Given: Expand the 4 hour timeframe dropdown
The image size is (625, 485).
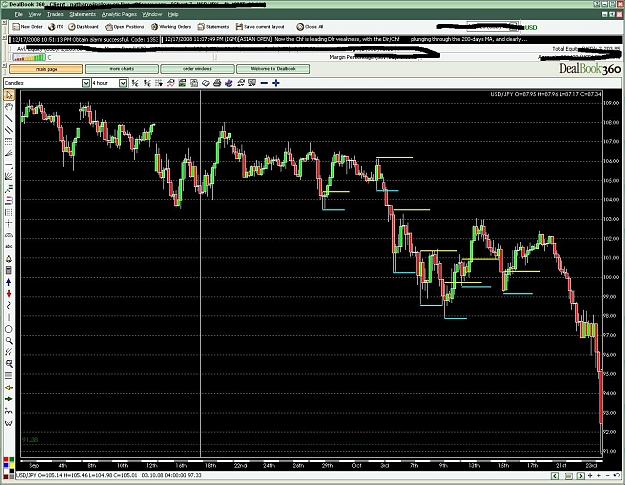Looking at the screenshot, I should tap(123, 83).
